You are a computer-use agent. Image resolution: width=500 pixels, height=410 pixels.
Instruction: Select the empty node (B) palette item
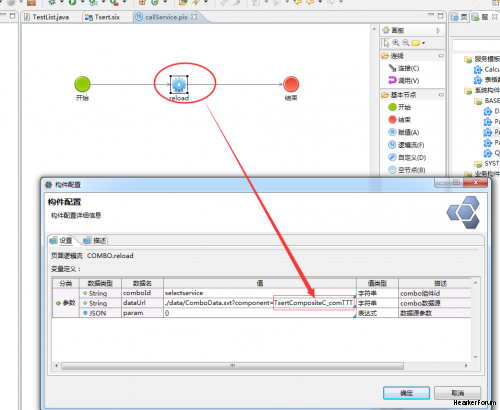[x=407, y=170]
